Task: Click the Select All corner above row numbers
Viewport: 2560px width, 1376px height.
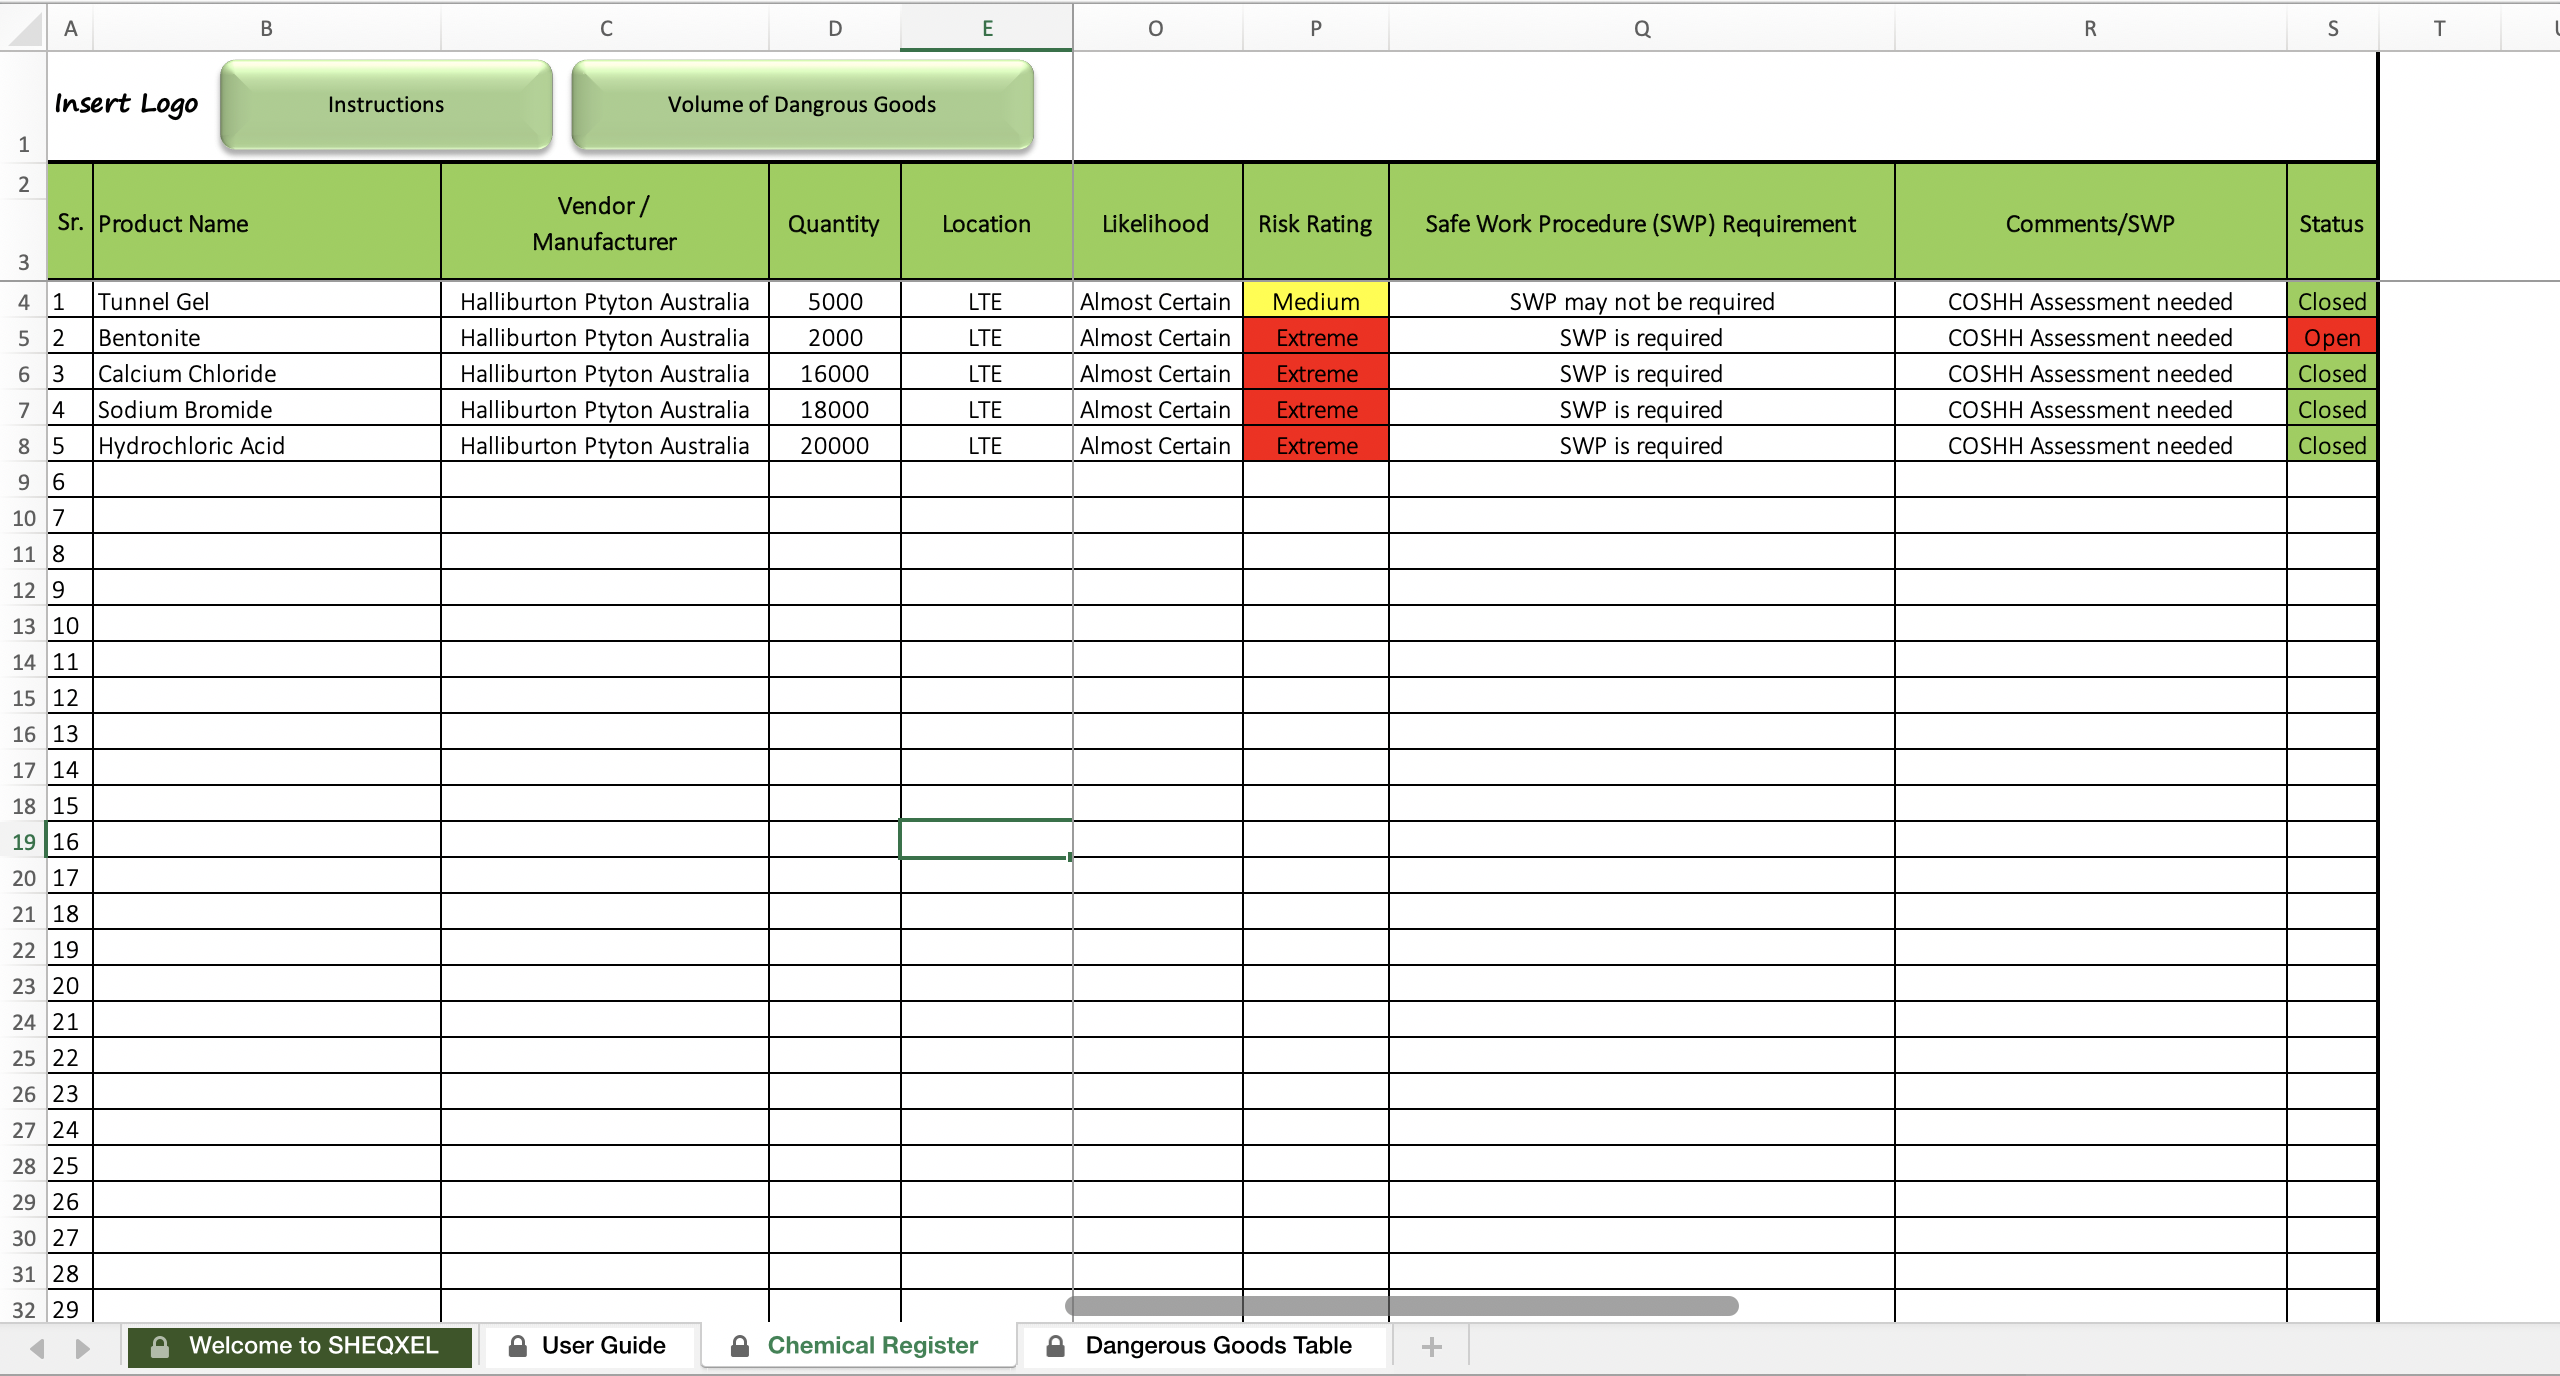Action: pyautogui.click(x=22, y=28)
